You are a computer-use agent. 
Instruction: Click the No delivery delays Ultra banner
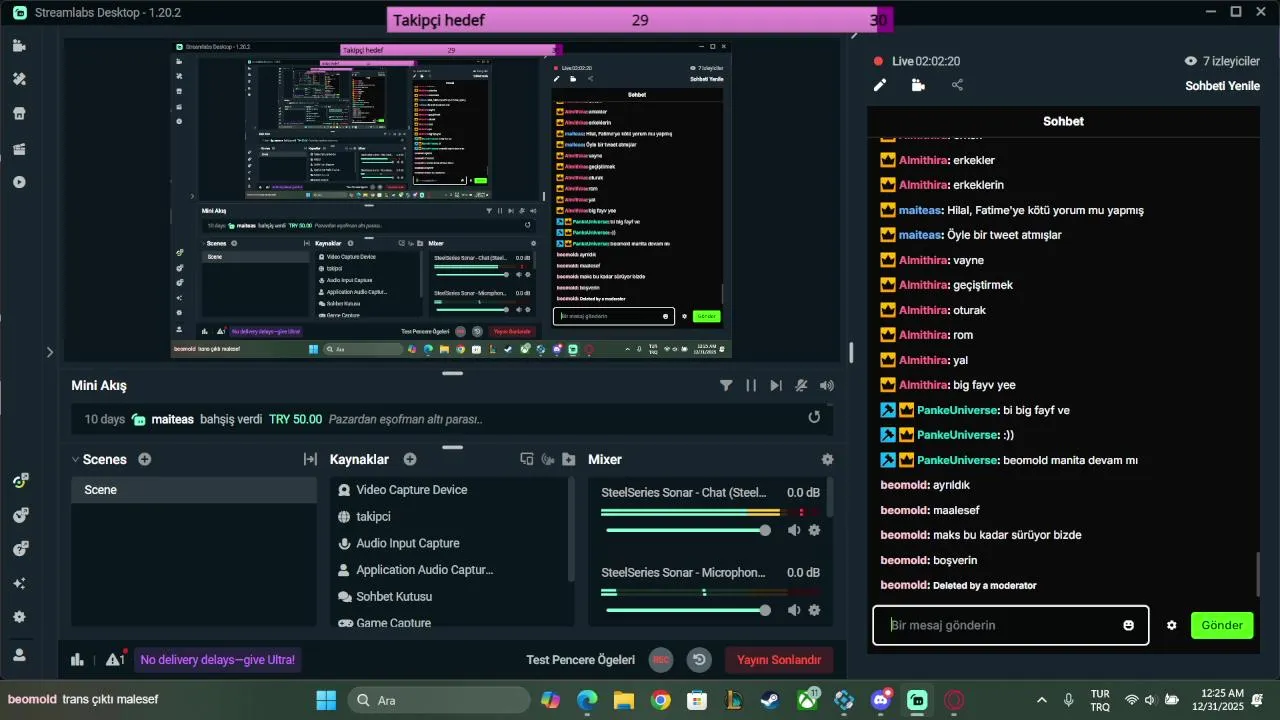click(x=217, y=659)
